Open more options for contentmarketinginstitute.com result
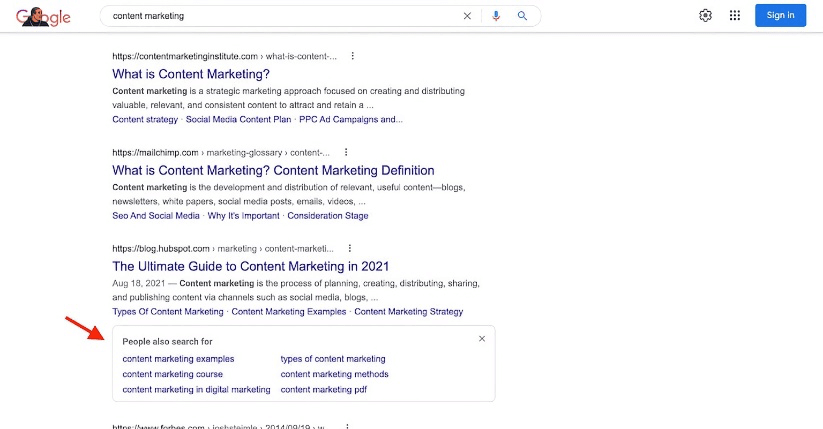Image resolution: width=823 pixels, height=429 pixels. (352, 56)
